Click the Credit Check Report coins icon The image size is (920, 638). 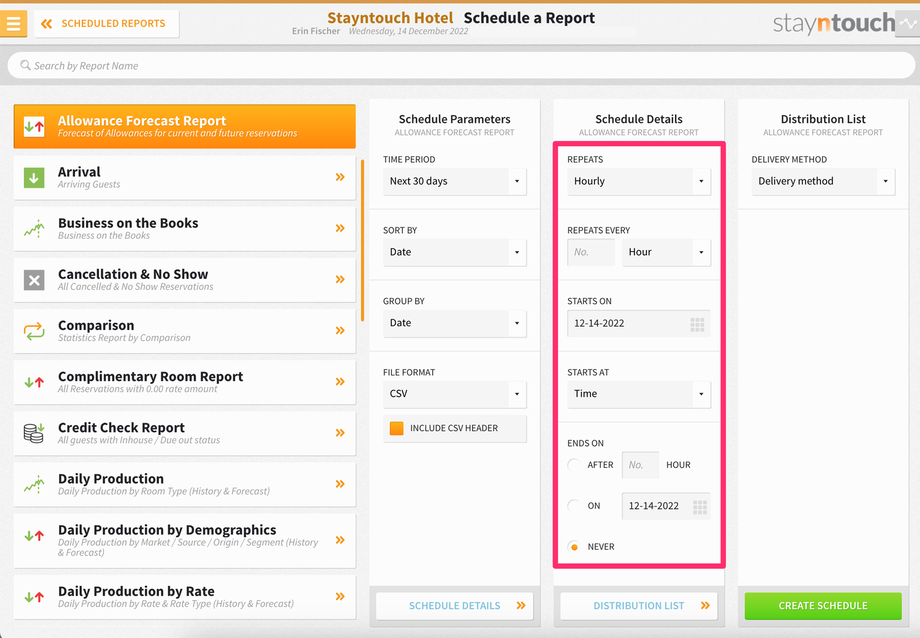click(34, 433)
